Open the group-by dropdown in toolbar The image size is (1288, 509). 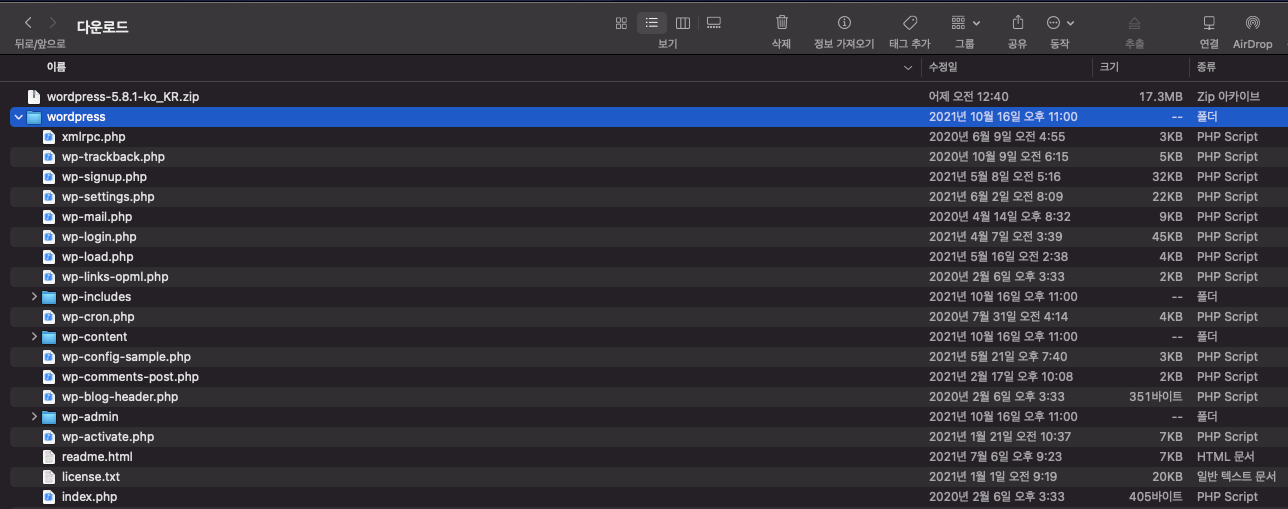[x=965, y=22]
